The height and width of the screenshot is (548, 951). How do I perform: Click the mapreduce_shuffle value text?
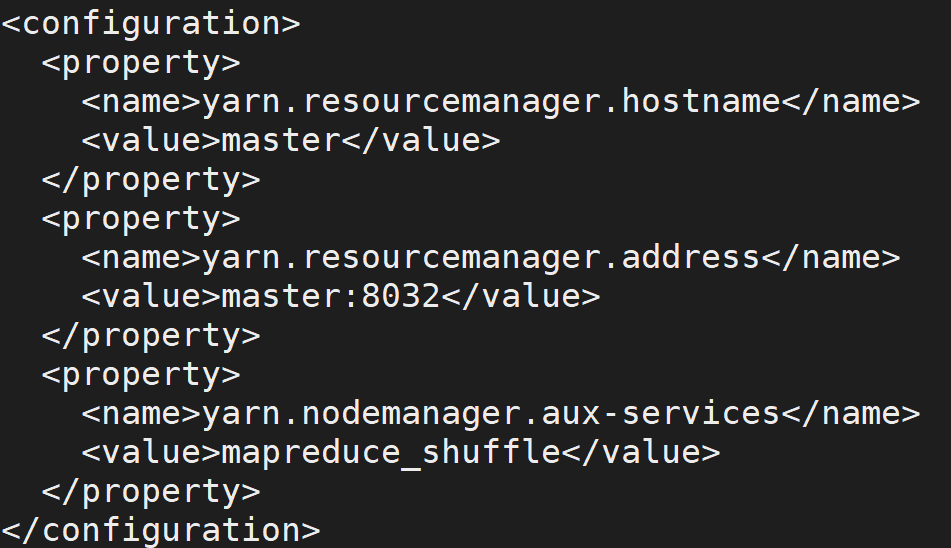coord(391,453)
